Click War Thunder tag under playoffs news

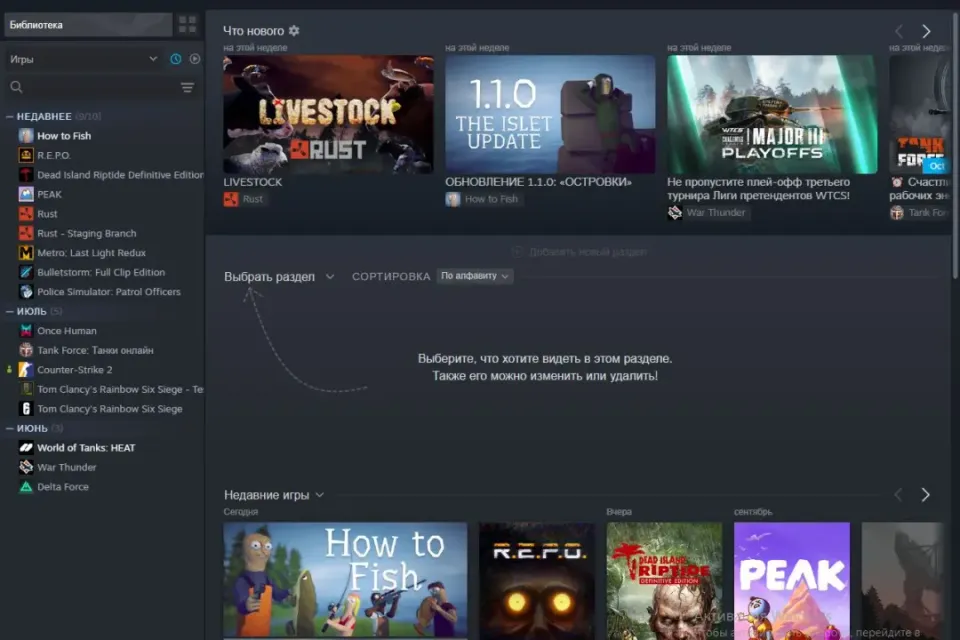(x=707, y=213)
